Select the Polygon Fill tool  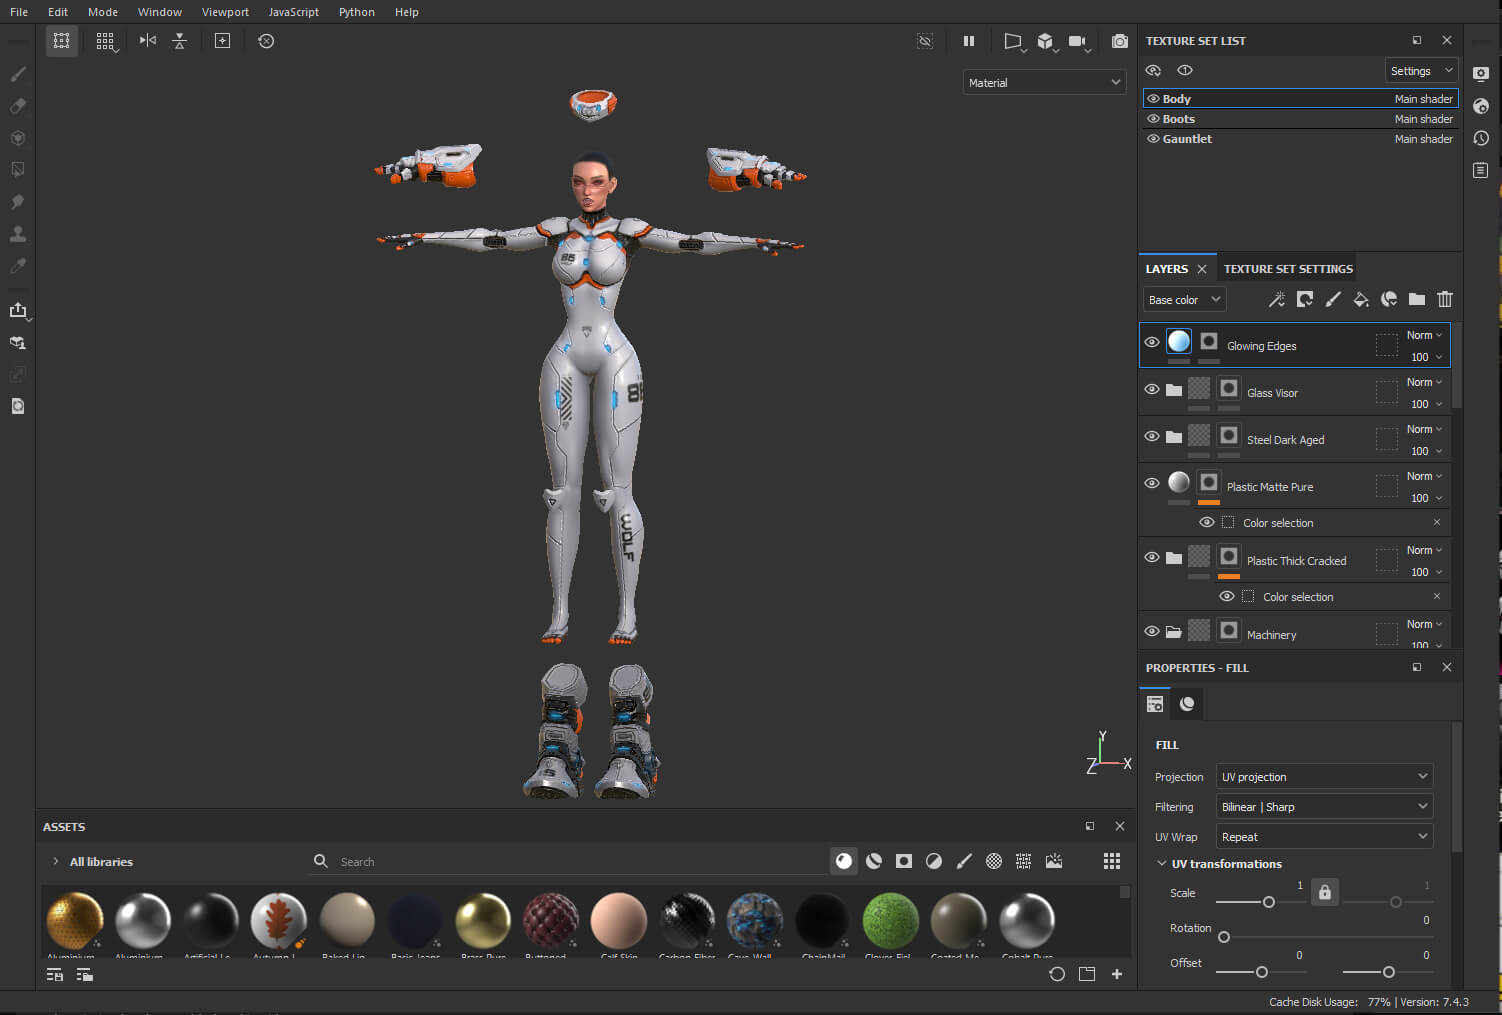[18, 170]
